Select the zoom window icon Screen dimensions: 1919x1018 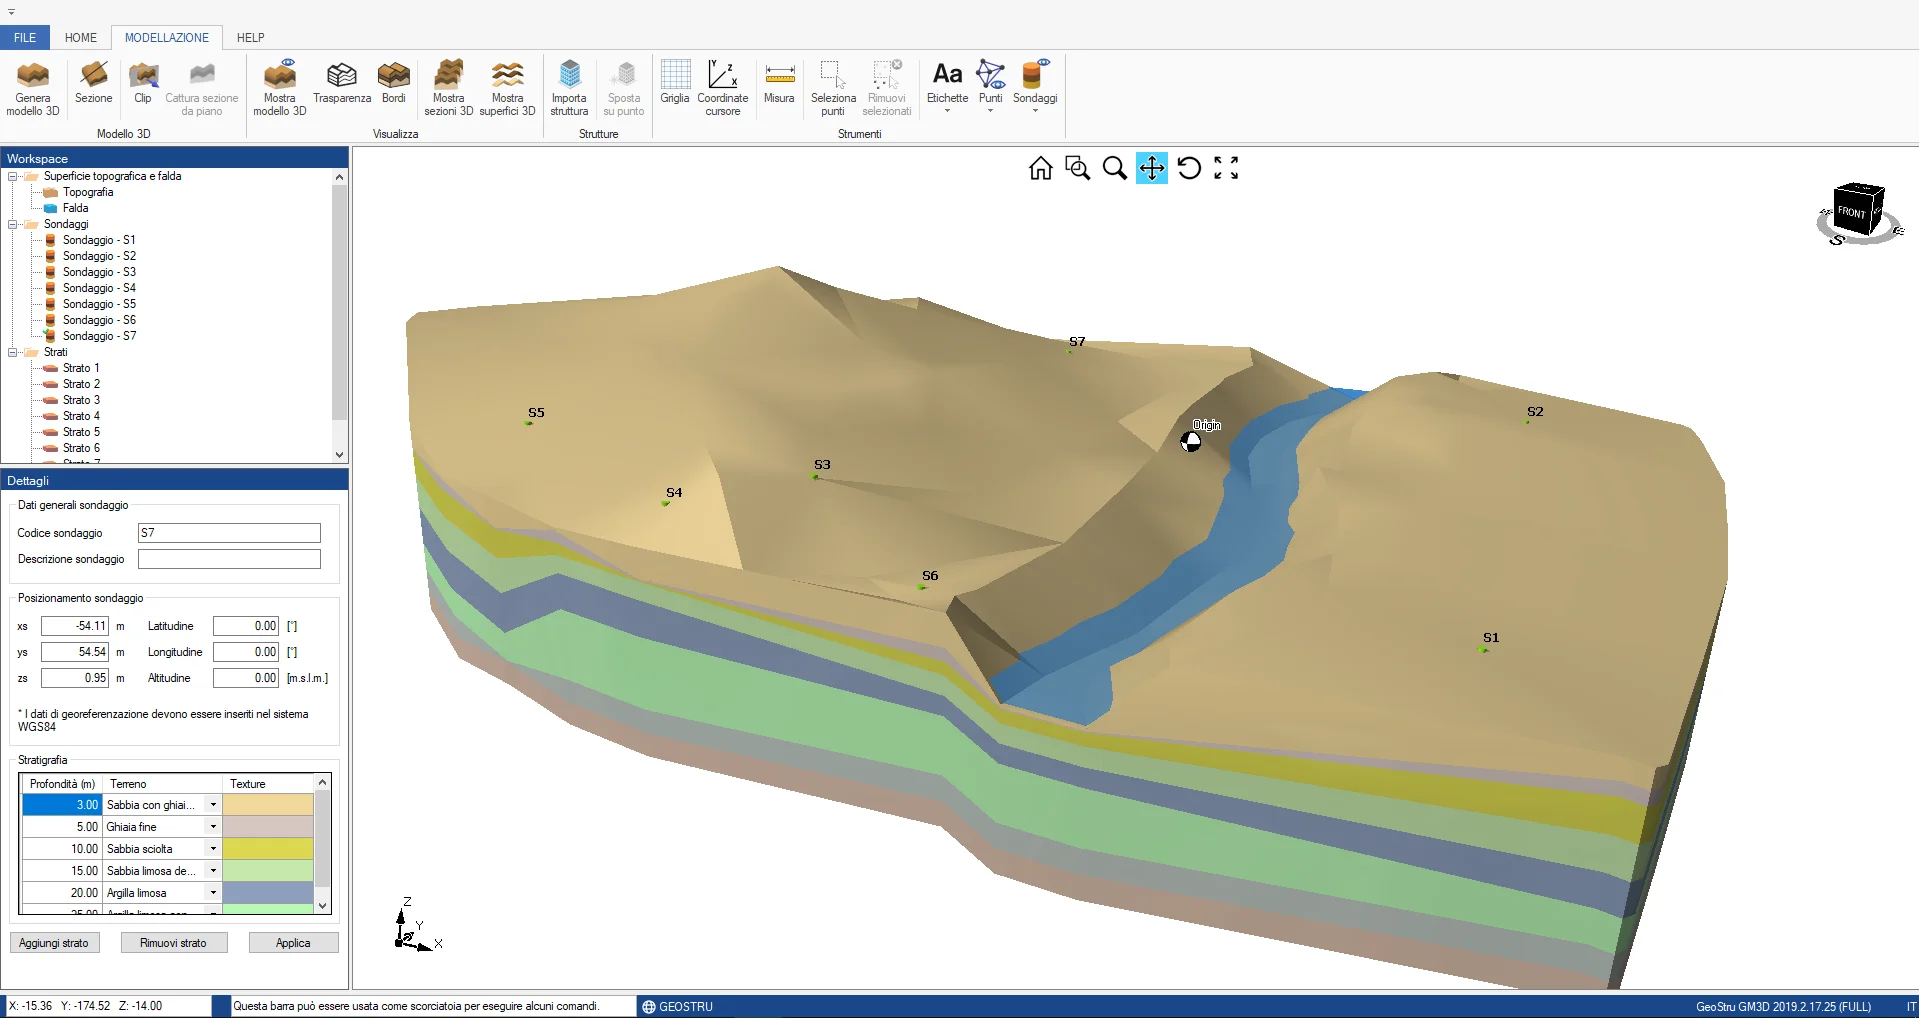(x=1078, y=168)
